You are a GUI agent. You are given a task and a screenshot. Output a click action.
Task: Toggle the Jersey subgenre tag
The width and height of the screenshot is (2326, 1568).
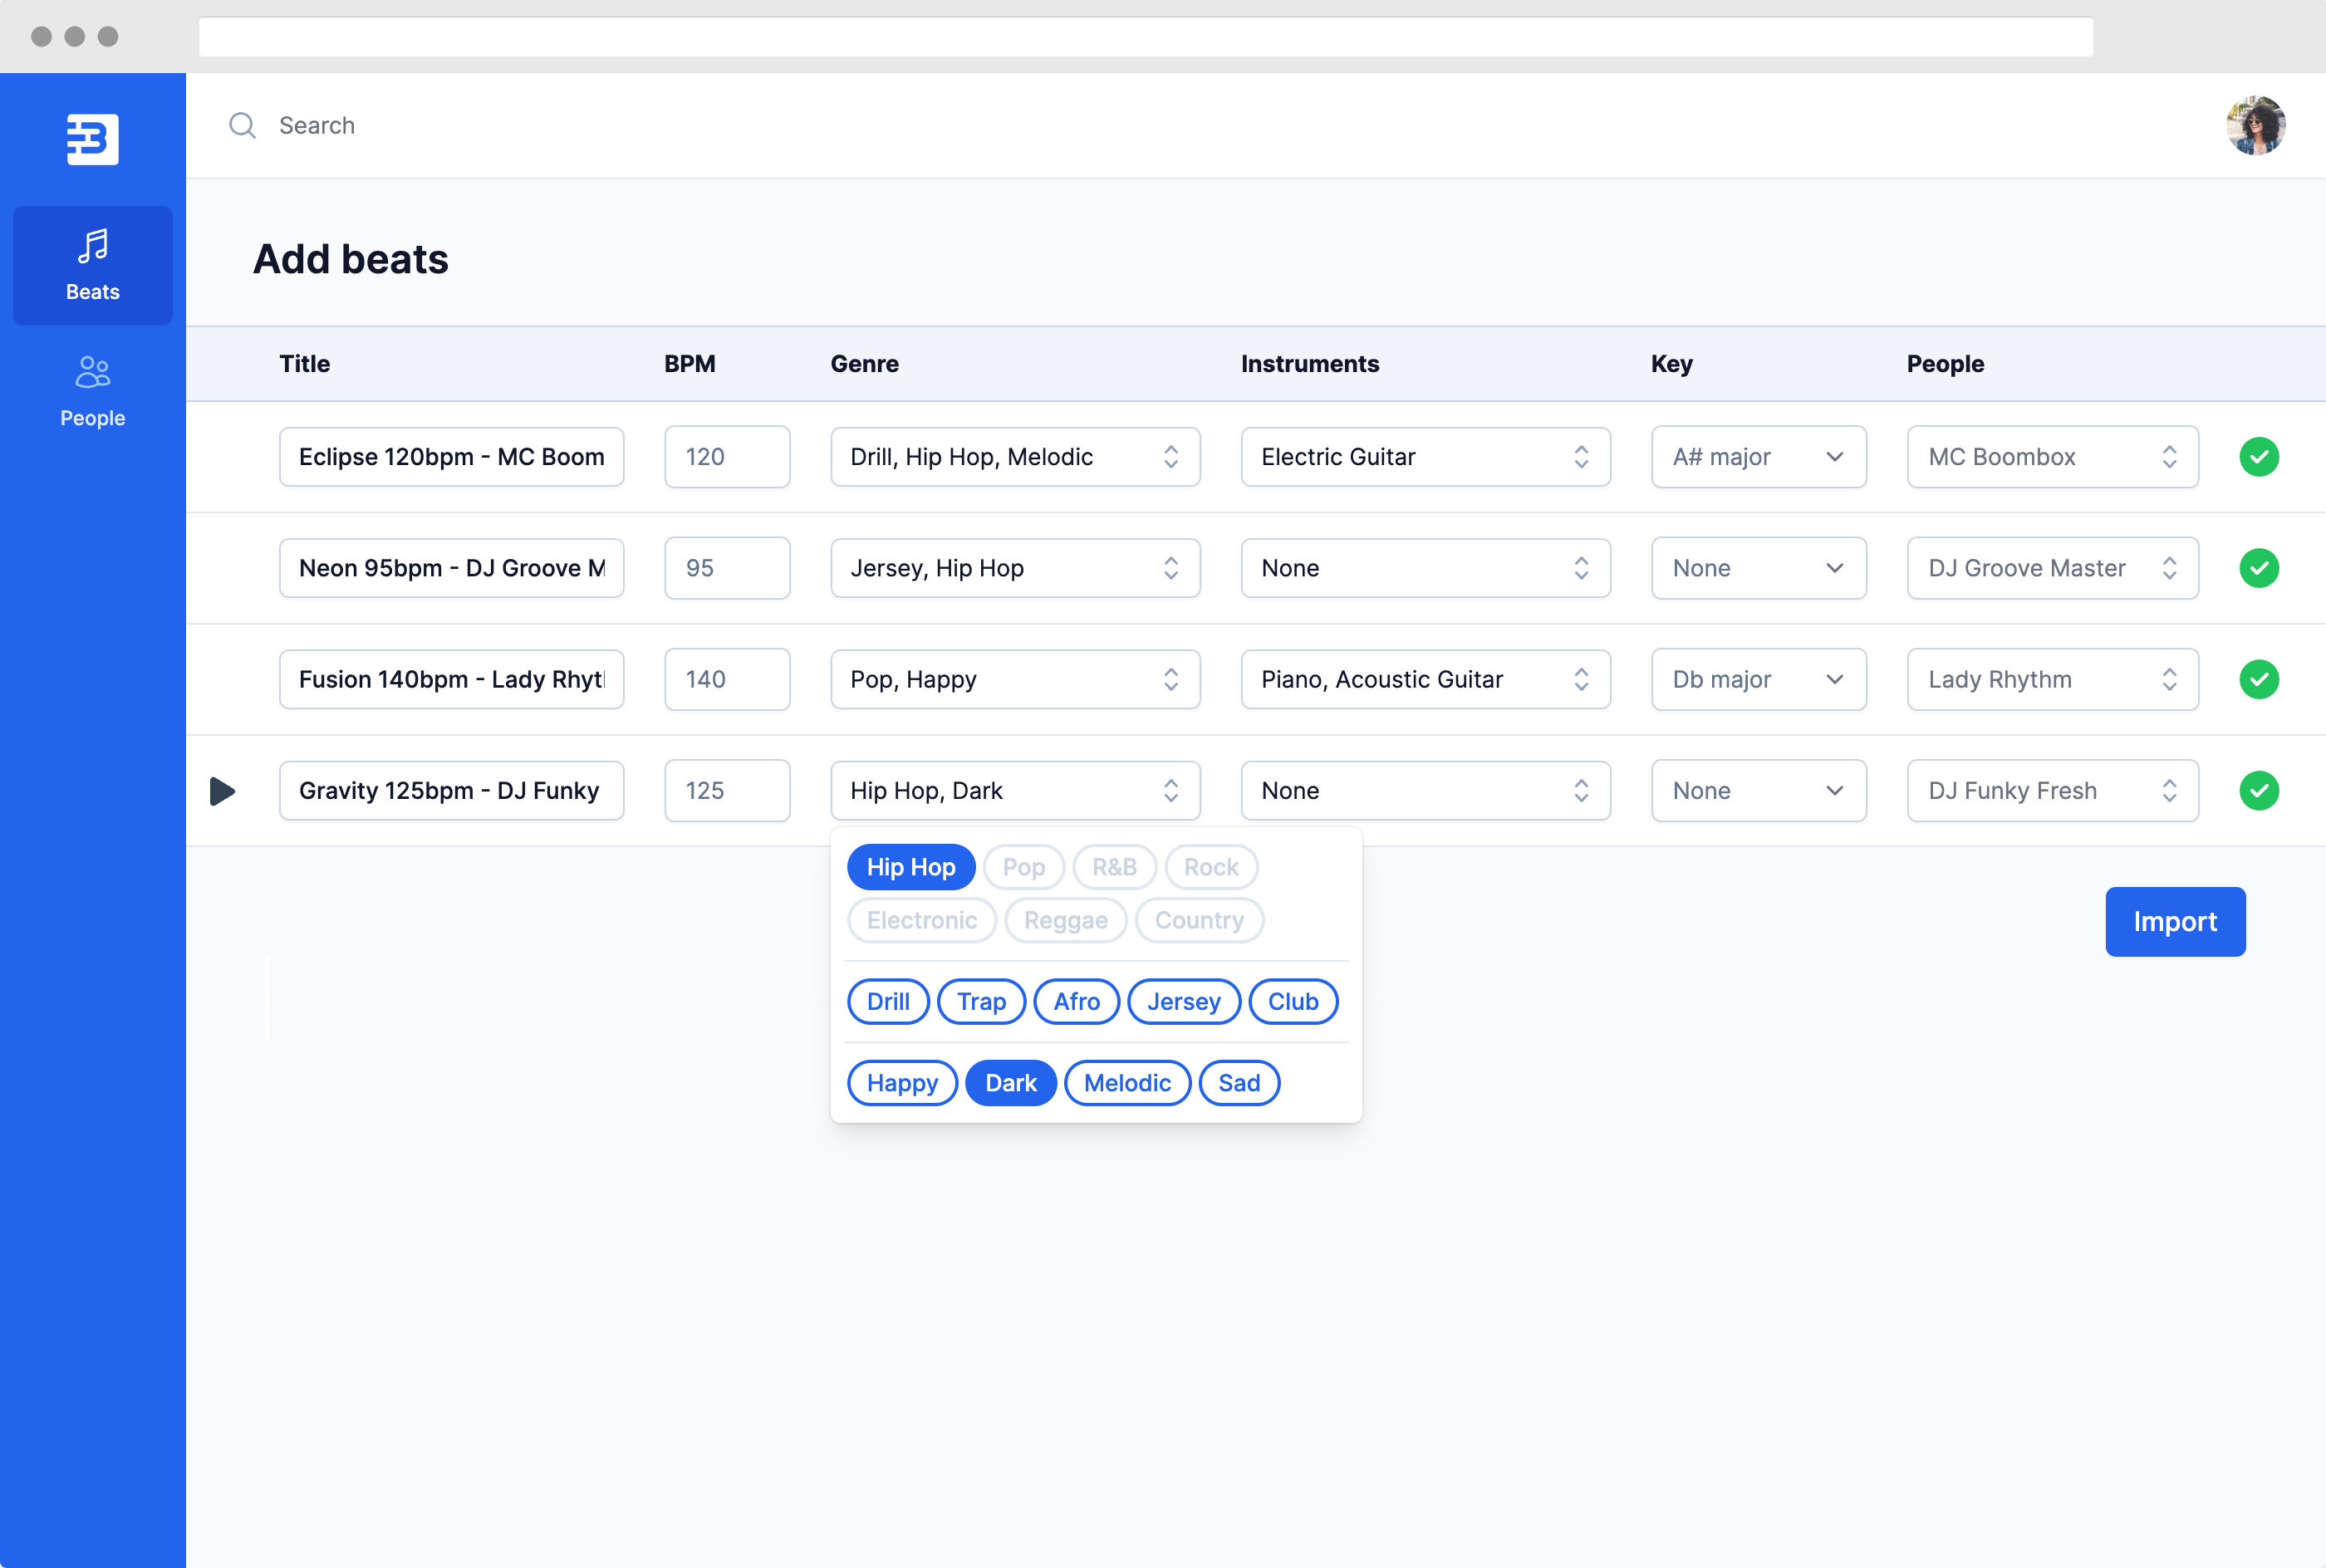pyautogui.click(x=1184, y=1001)
